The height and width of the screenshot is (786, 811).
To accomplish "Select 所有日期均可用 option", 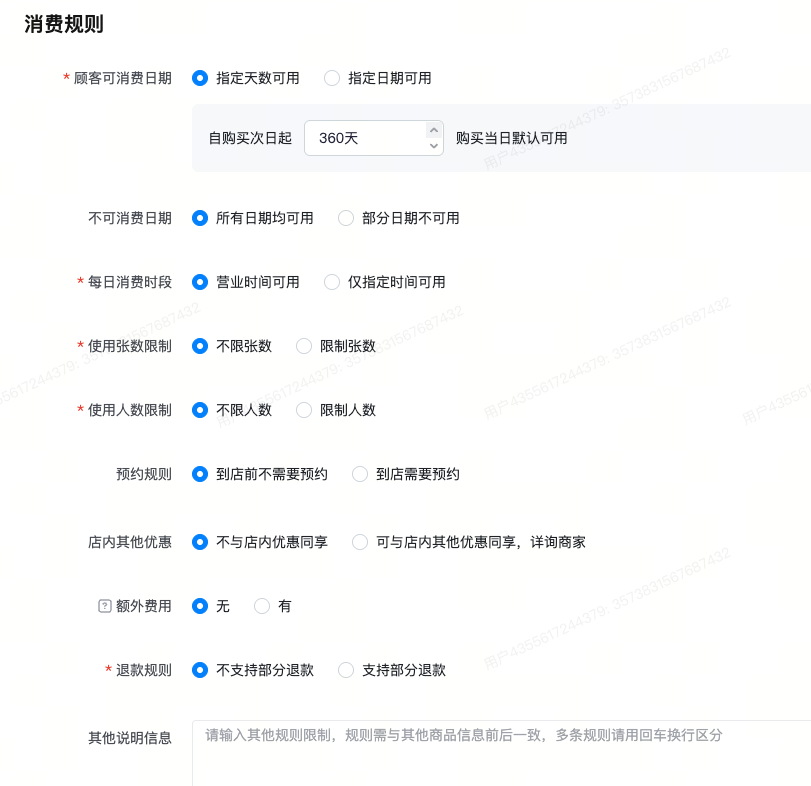I will click(x=200, y=218).
